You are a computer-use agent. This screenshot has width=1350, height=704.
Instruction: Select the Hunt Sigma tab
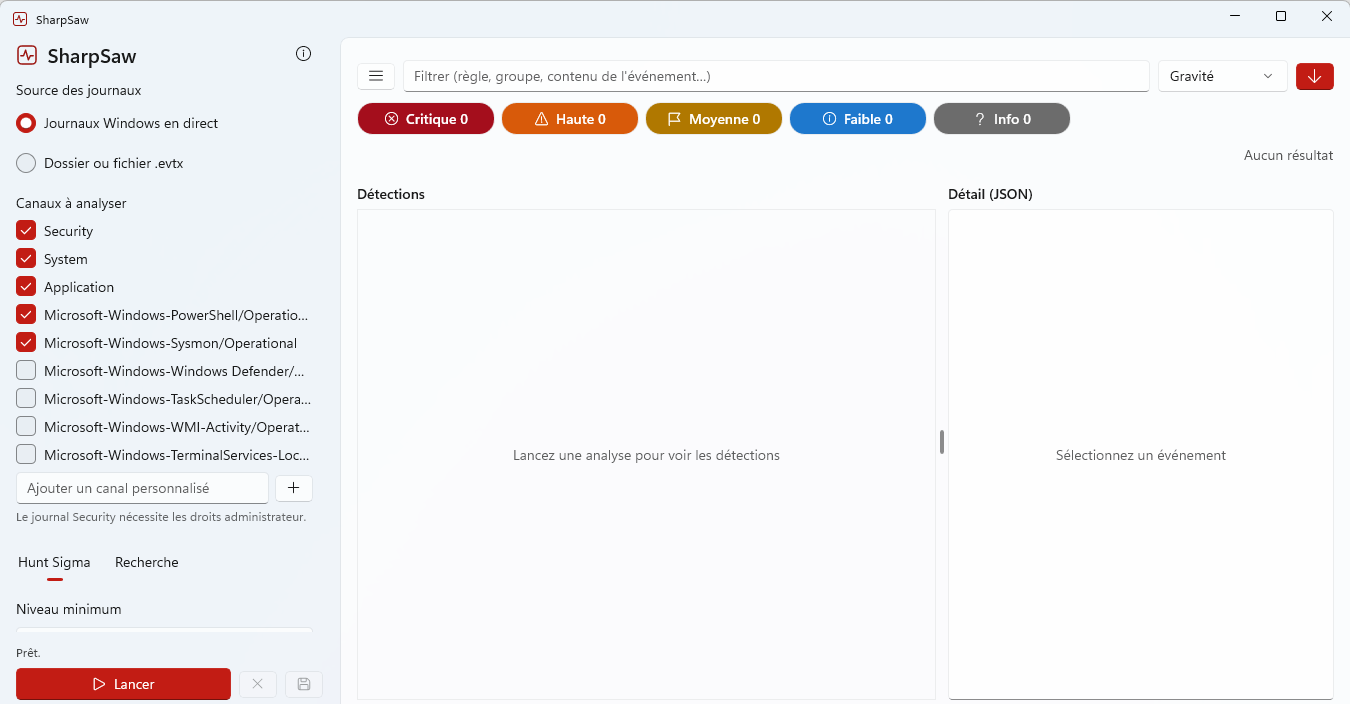[54, 562]
